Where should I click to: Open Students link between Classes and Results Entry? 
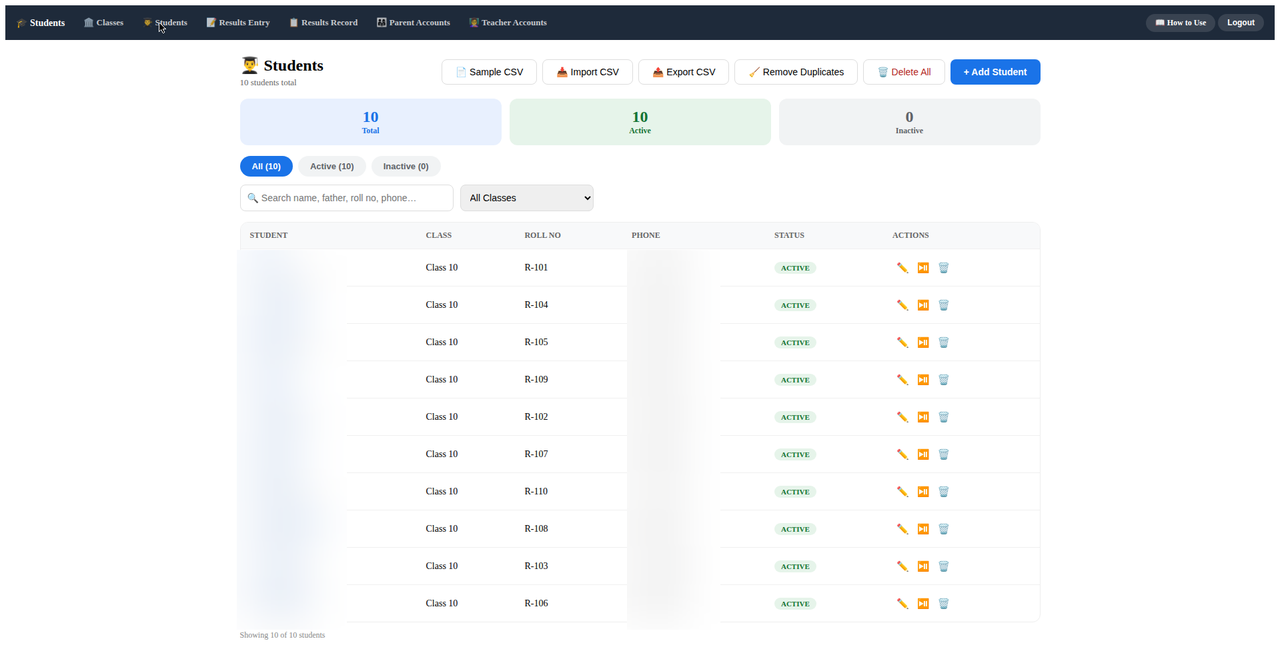pyautogui.click(x=165, y=22)
